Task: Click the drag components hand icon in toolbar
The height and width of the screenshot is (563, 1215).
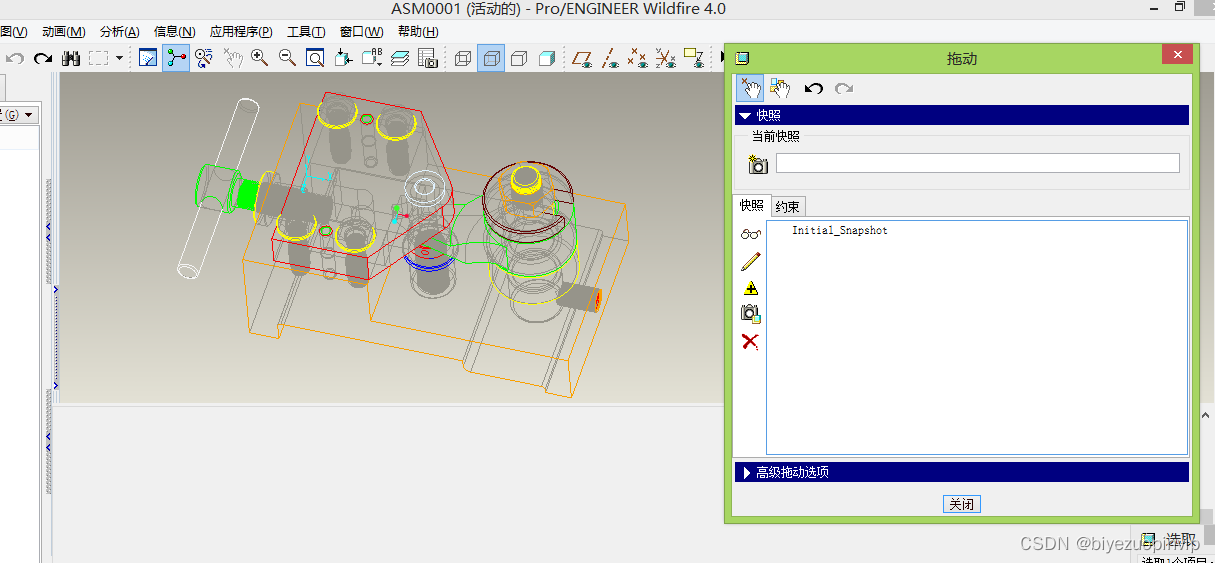Action: click(x=232, y=58)
